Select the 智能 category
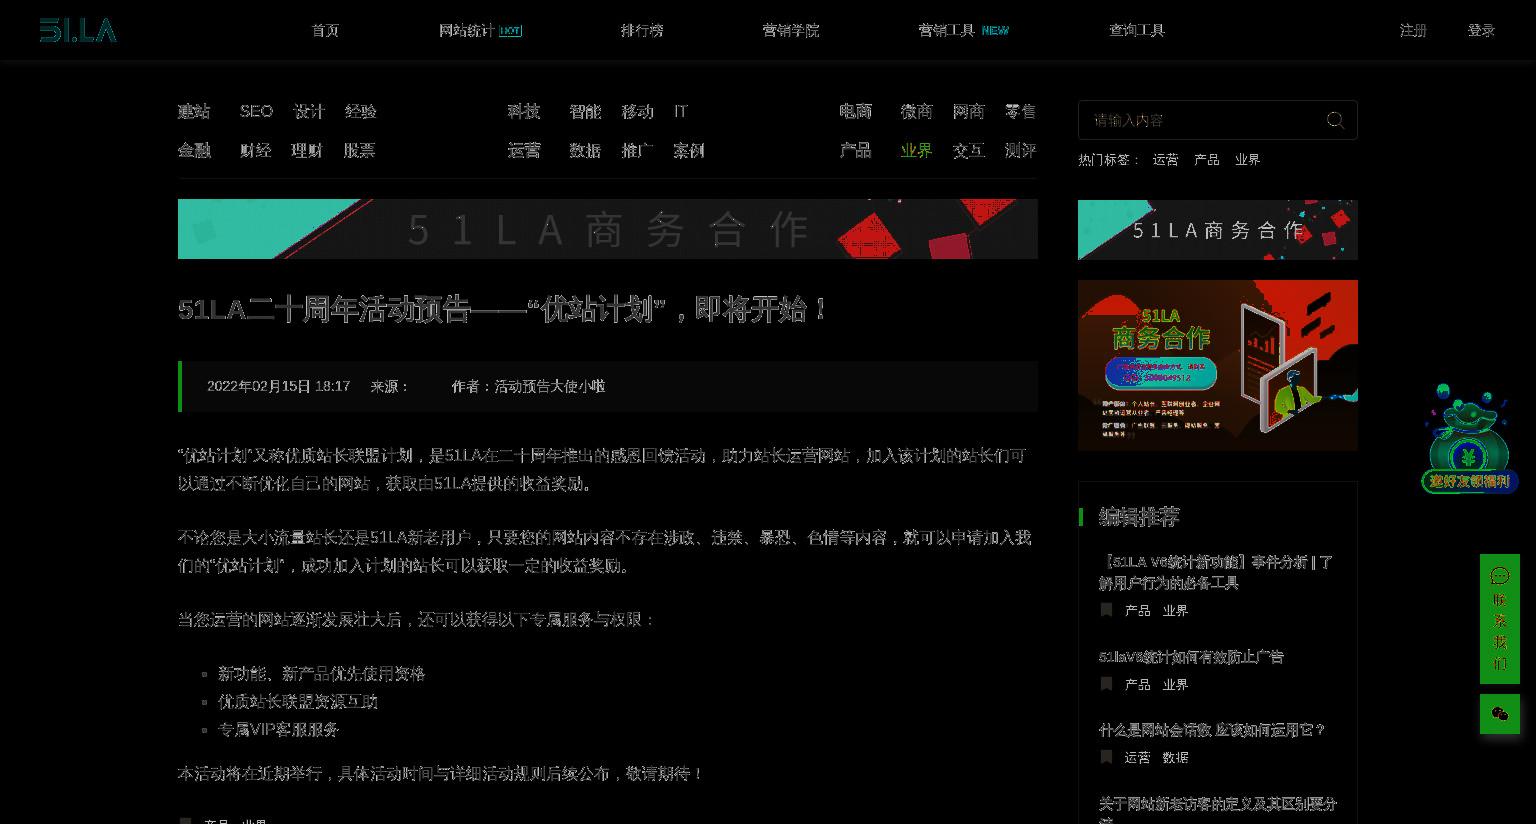Image resolution: width=1536 pixels, height=824 pixels. coord(585,111)
